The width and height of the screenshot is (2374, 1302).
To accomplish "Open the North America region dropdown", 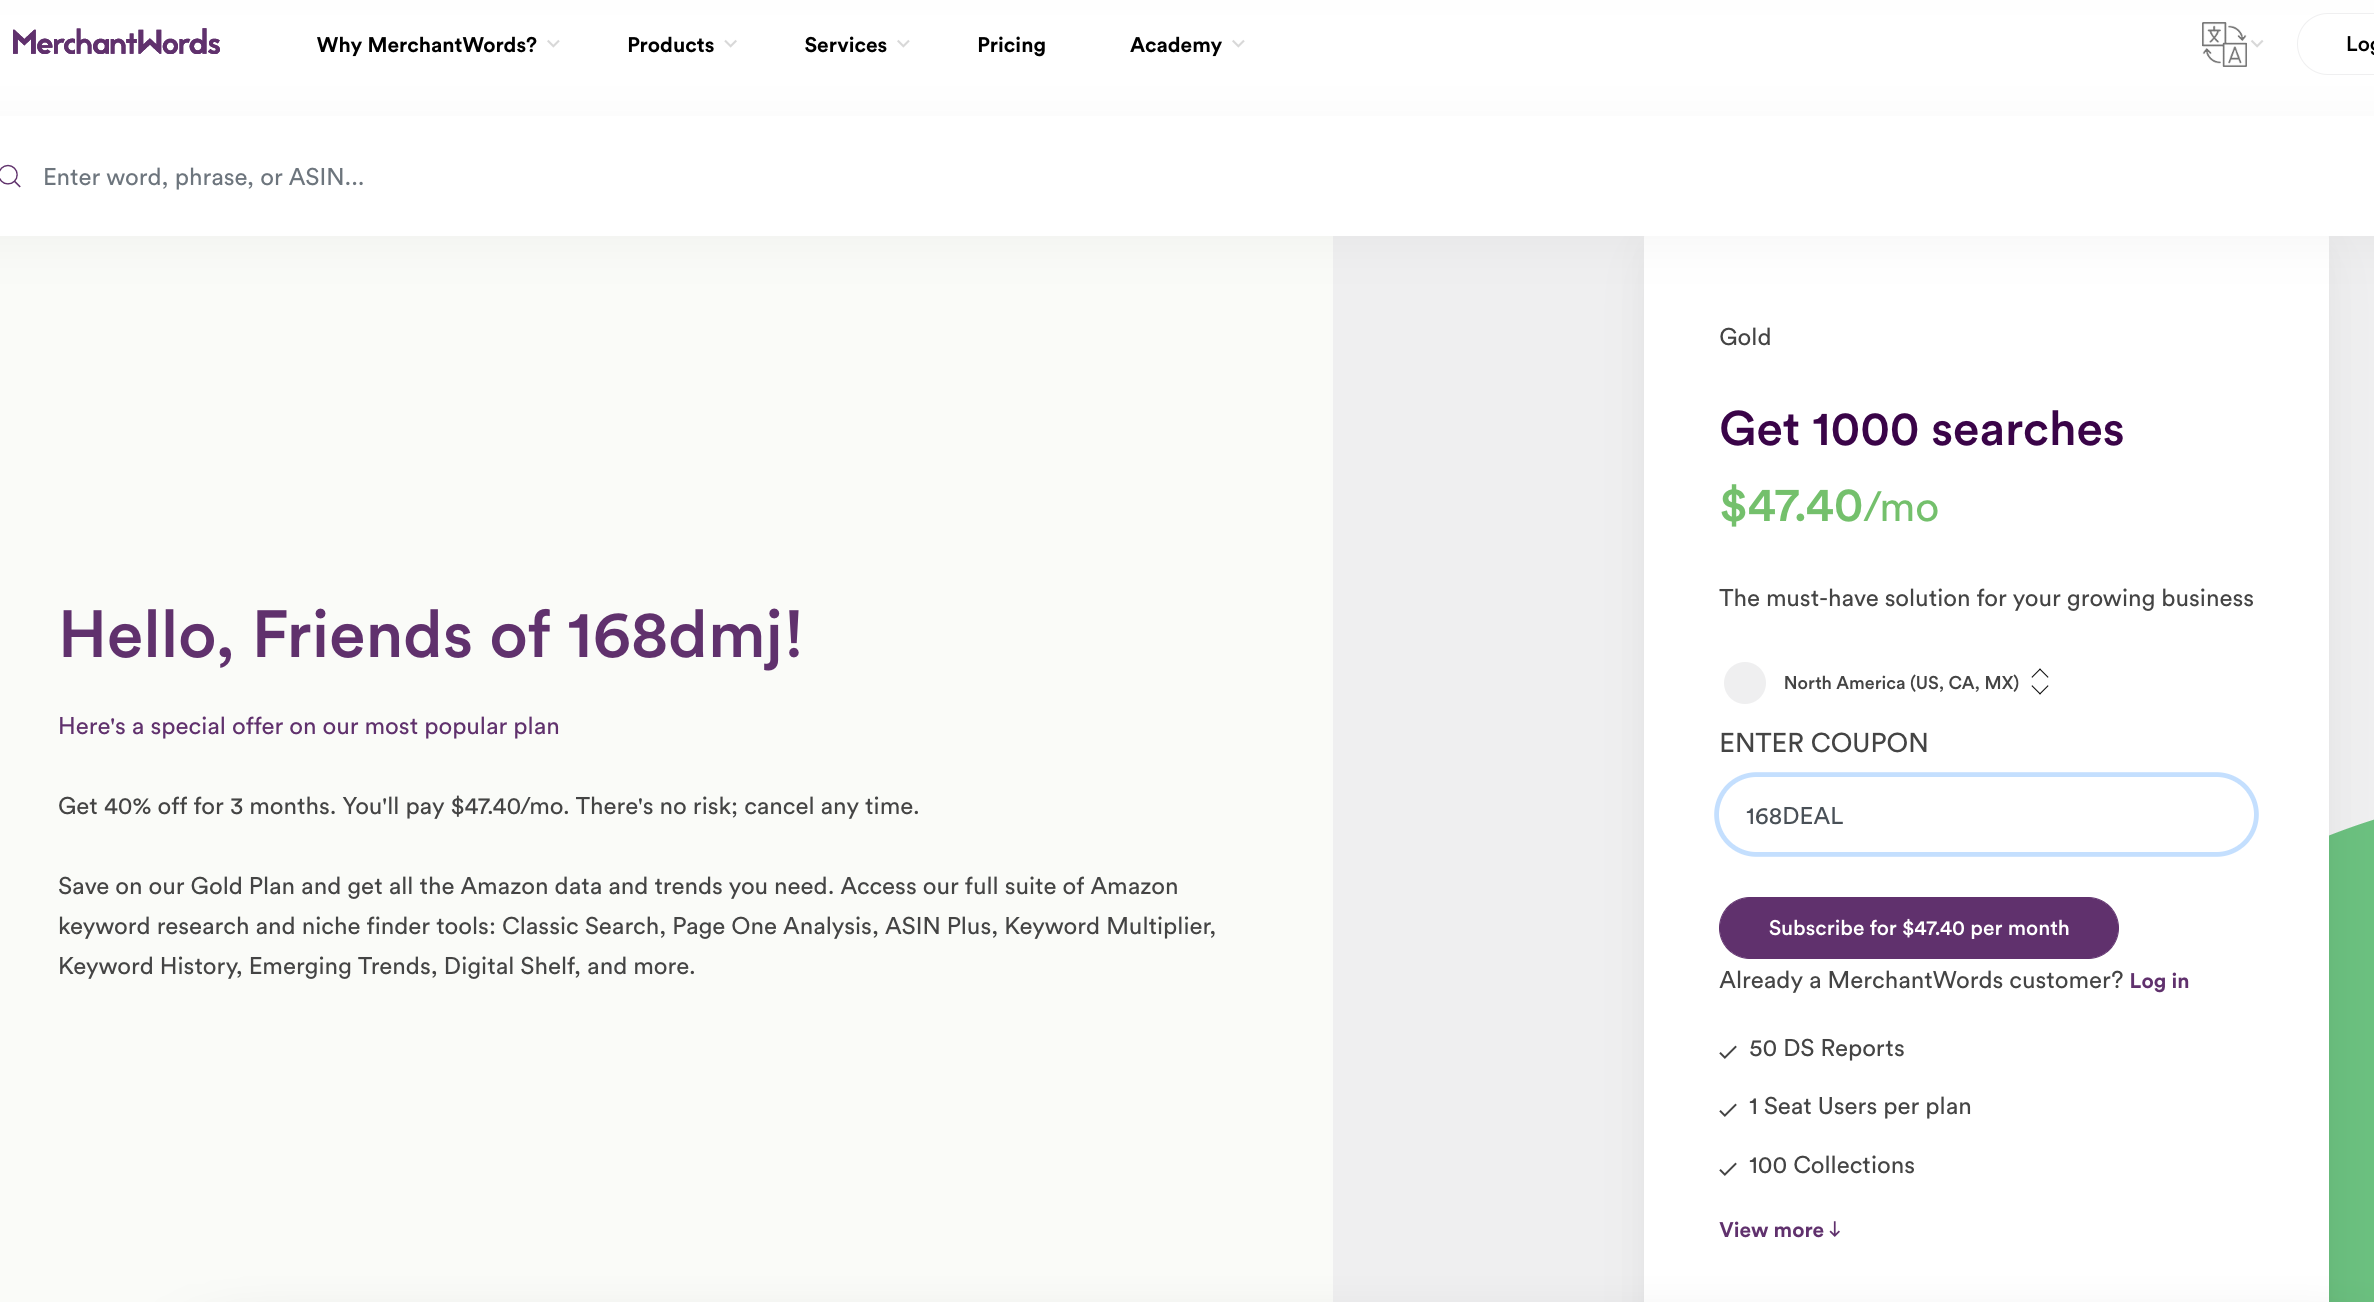I will tap(1916, 683).
